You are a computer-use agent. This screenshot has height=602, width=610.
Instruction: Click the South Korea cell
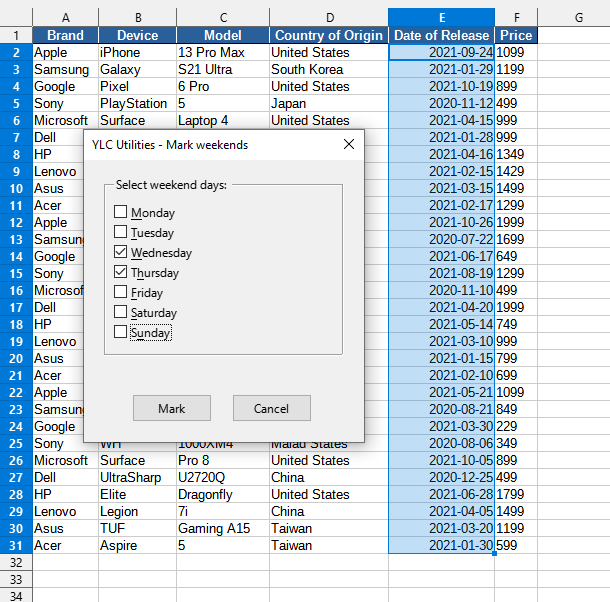tap(328, 69)
